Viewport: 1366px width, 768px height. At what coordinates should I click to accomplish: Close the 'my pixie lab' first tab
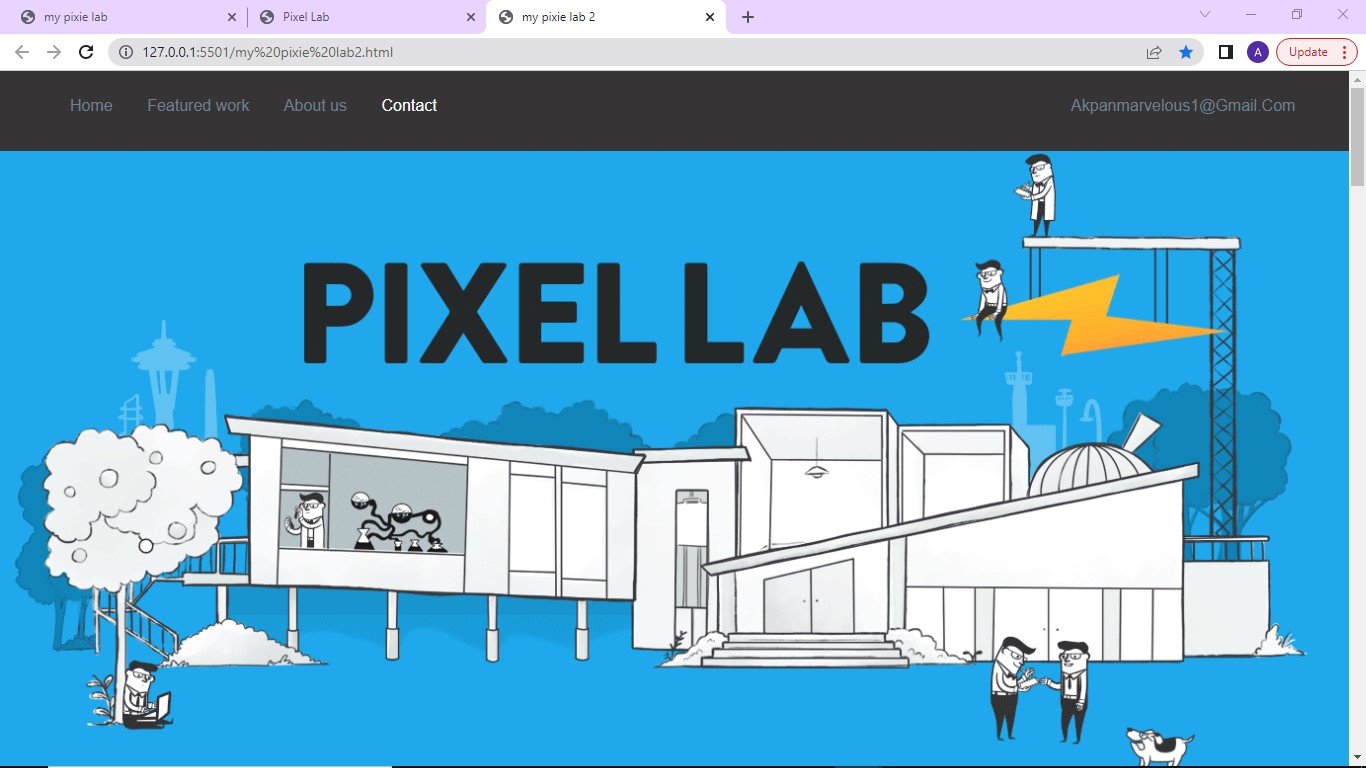coord(232,17)
